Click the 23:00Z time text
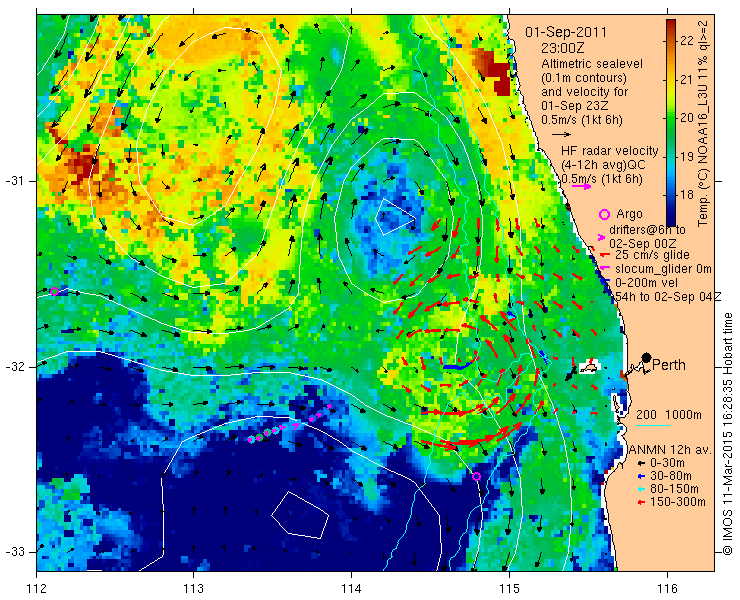740x600 pixels. tap(563, 48)
